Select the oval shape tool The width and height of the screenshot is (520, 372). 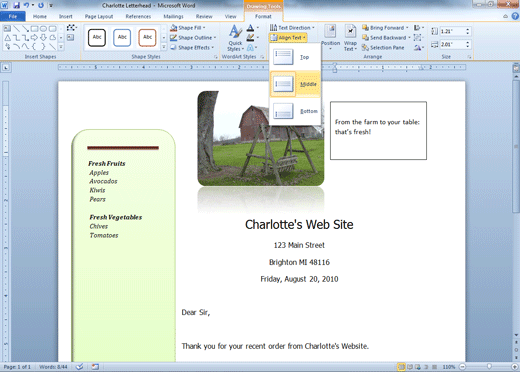(43, 29)
